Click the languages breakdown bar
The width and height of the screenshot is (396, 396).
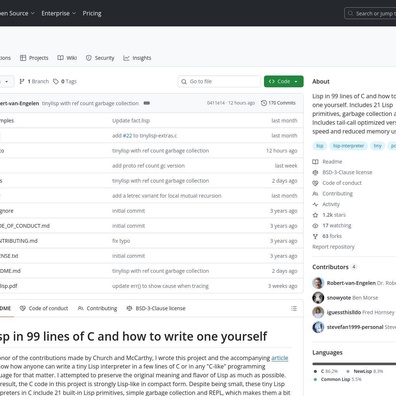point(354,364)
